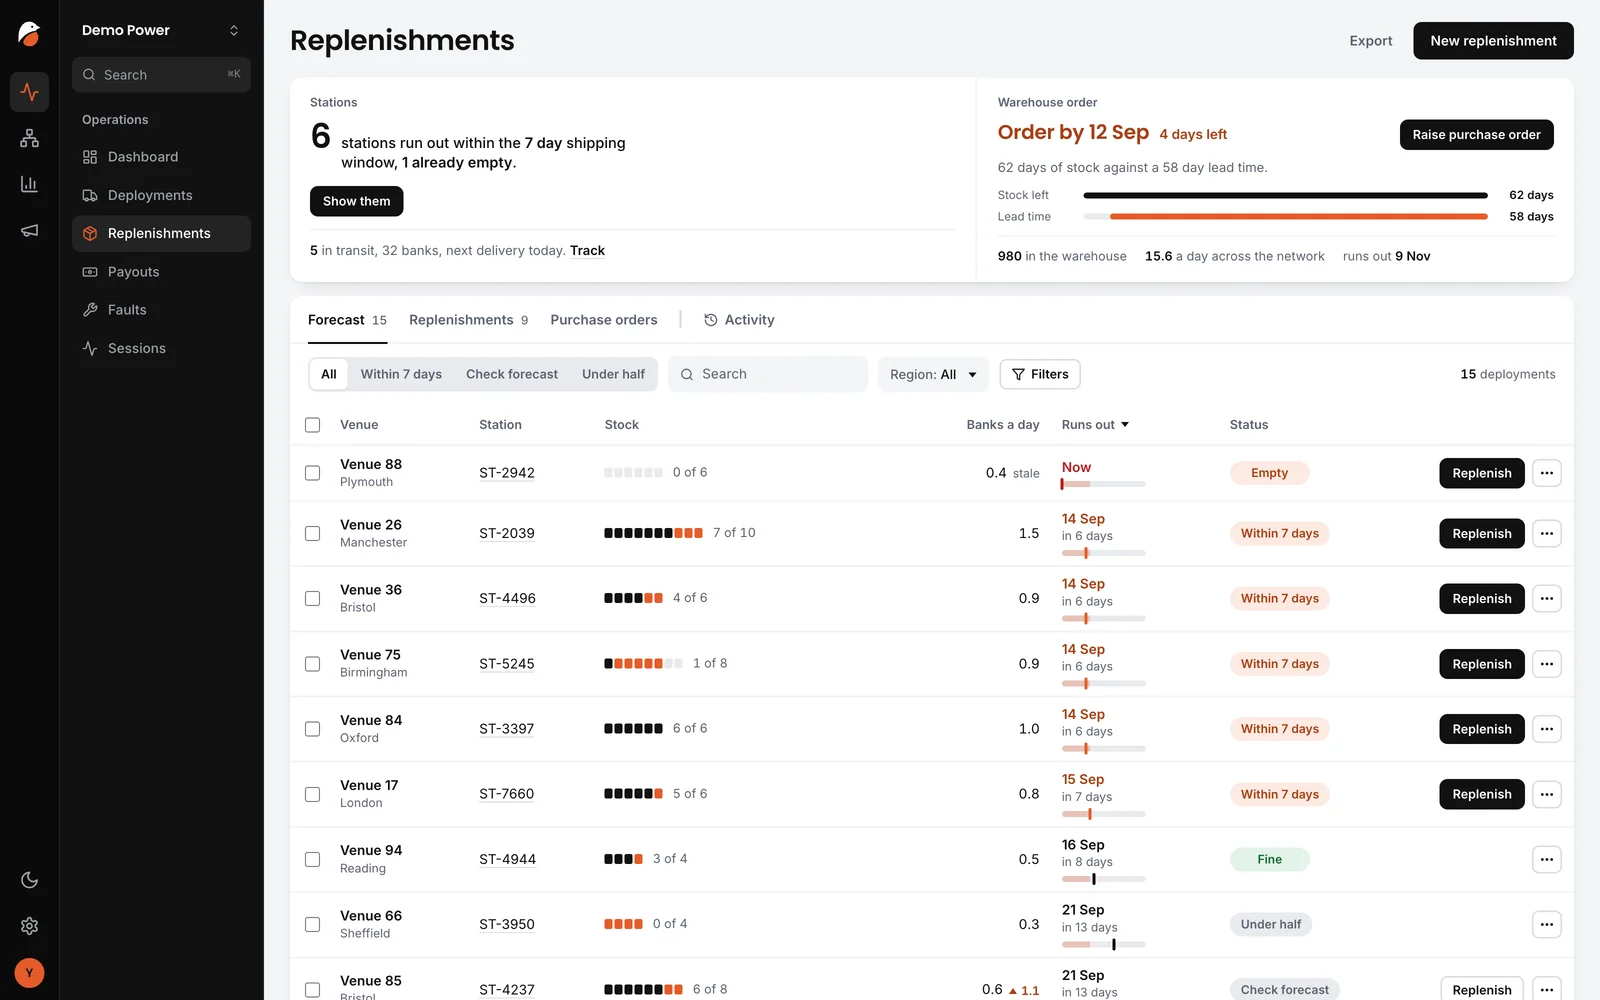
Task: Open the megaphone announcements icon
Action: pyautogui.click(x=29, y=230)
